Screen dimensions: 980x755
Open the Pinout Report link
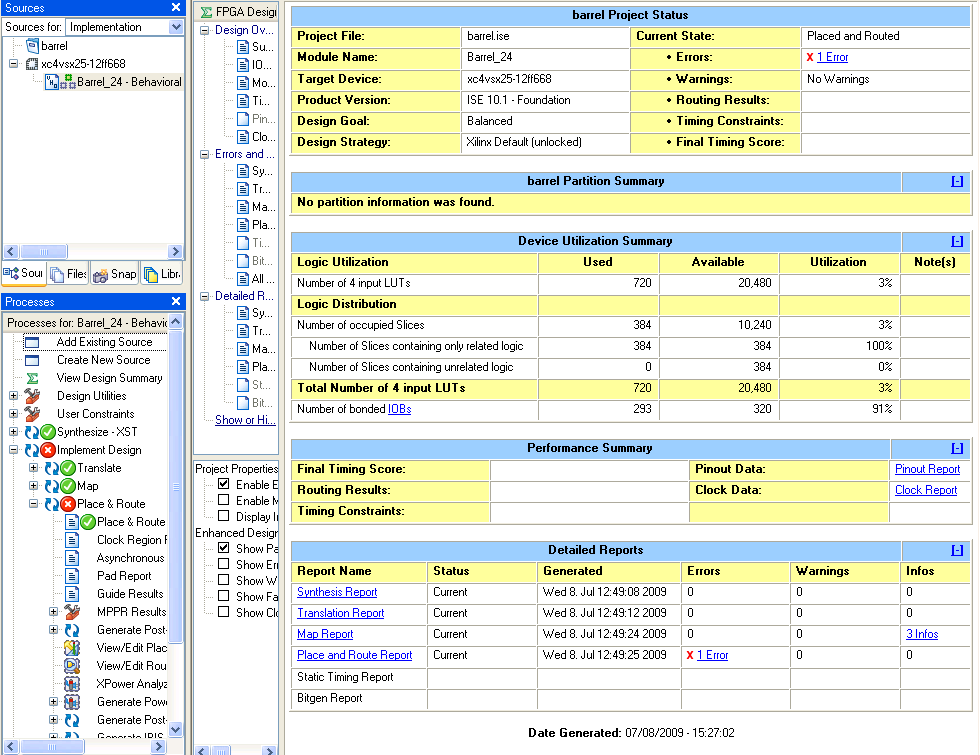(928, 469)
